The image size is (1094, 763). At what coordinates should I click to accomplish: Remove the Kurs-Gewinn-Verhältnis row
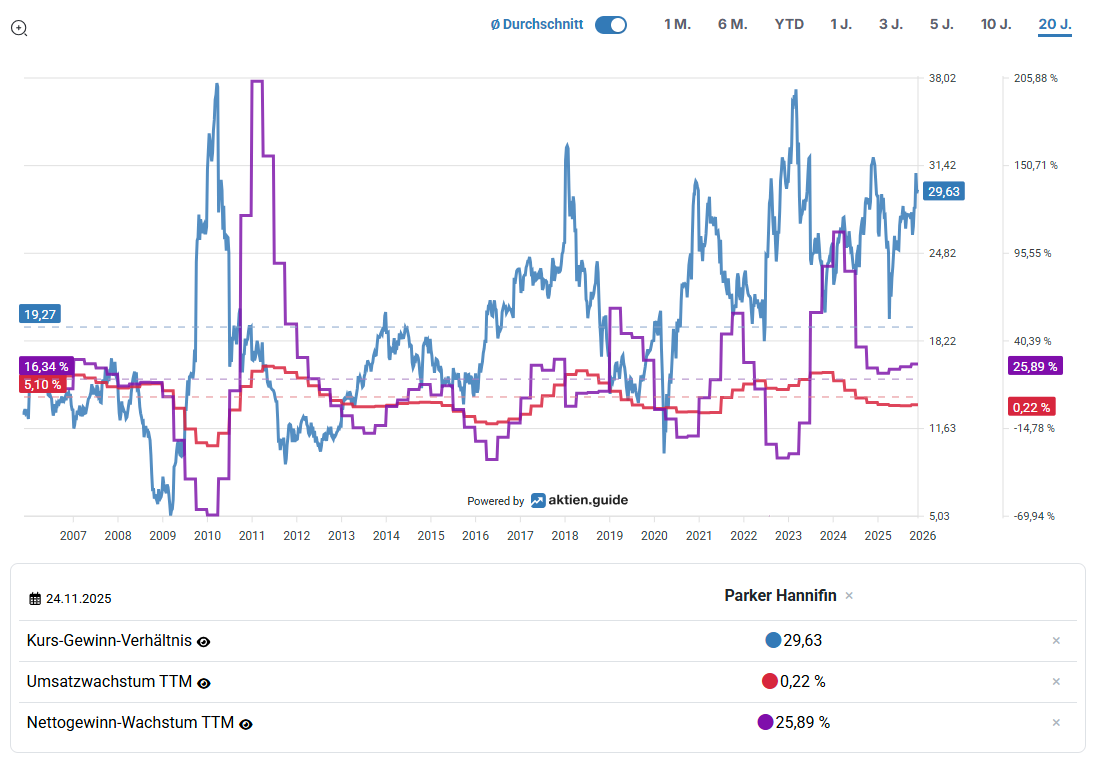click(1055, 641)
